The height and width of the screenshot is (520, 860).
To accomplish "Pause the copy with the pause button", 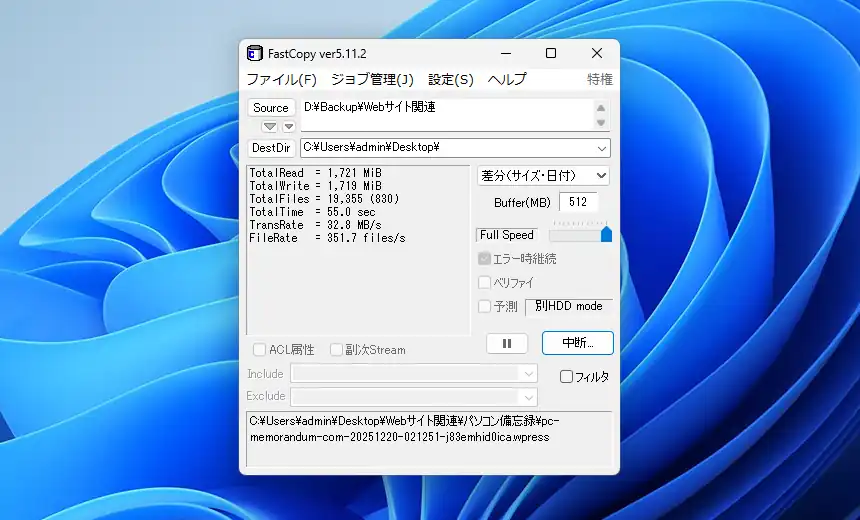I will (x=507, y=343).
